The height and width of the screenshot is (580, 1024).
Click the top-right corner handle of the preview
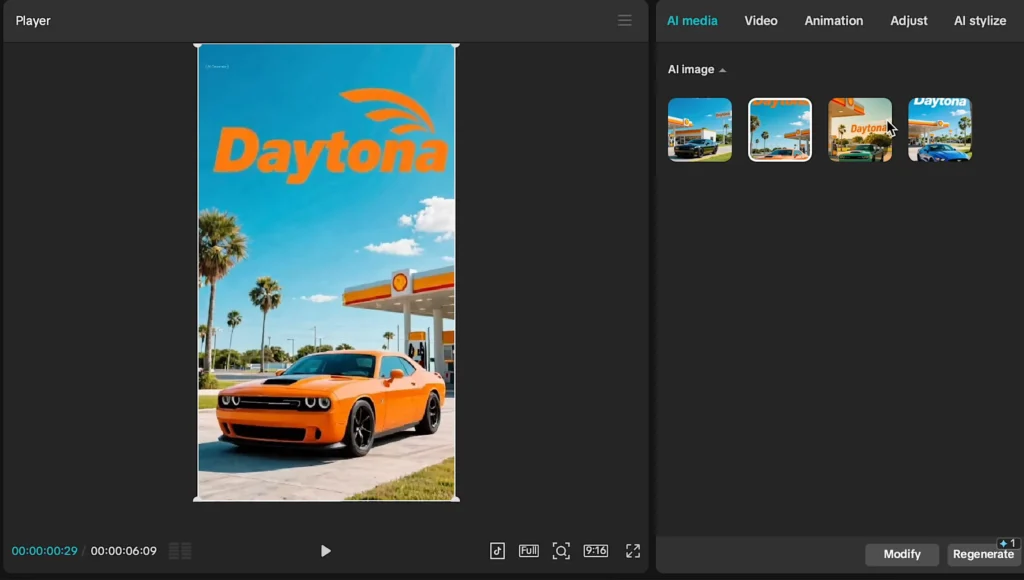point(456,45)
